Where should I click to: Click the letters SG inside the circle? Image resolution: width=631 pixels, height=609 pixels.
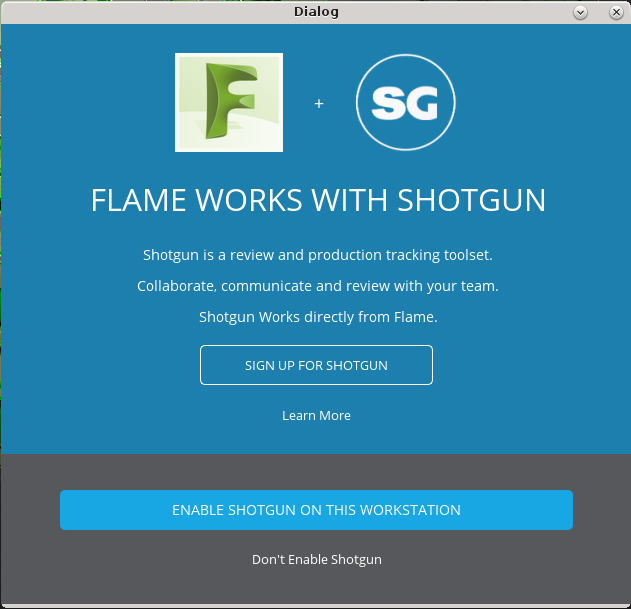(x=404, y=103)
